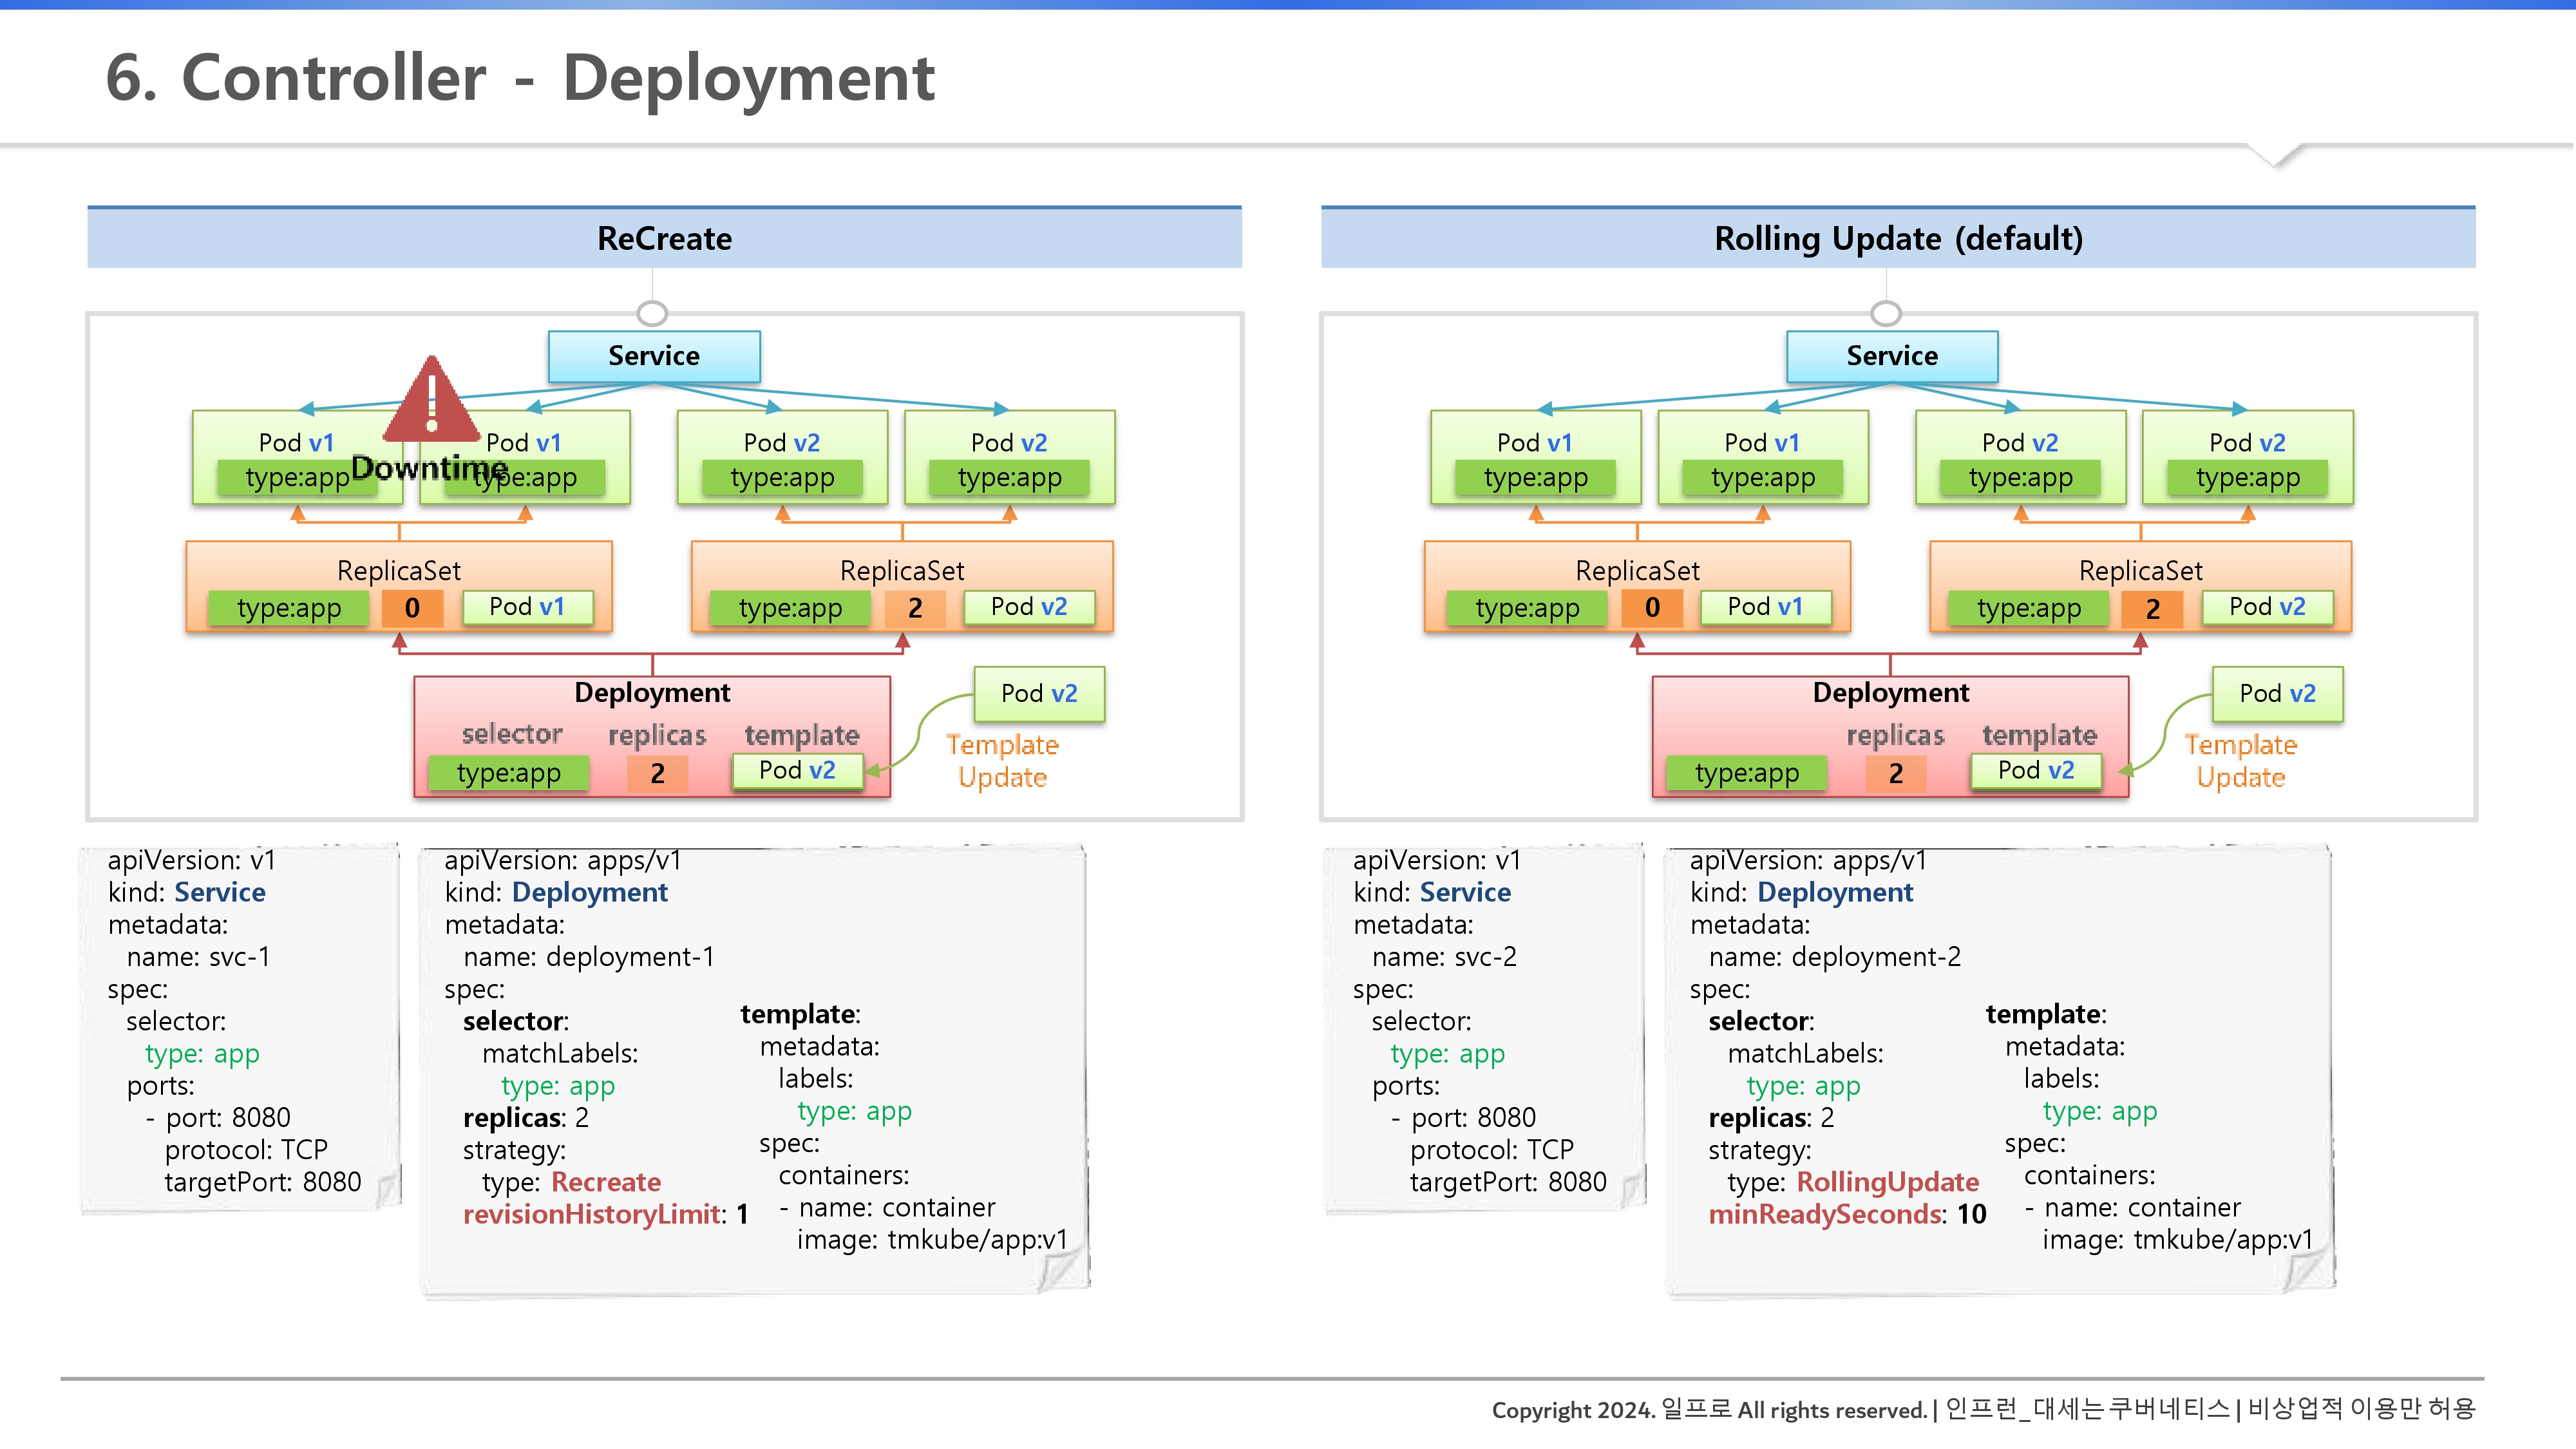Click the replicas value 2 in ReCreate Deployment
The height and width of the screenshot is (1449, 2576).
pyautogui.click(x=657, y=773)
